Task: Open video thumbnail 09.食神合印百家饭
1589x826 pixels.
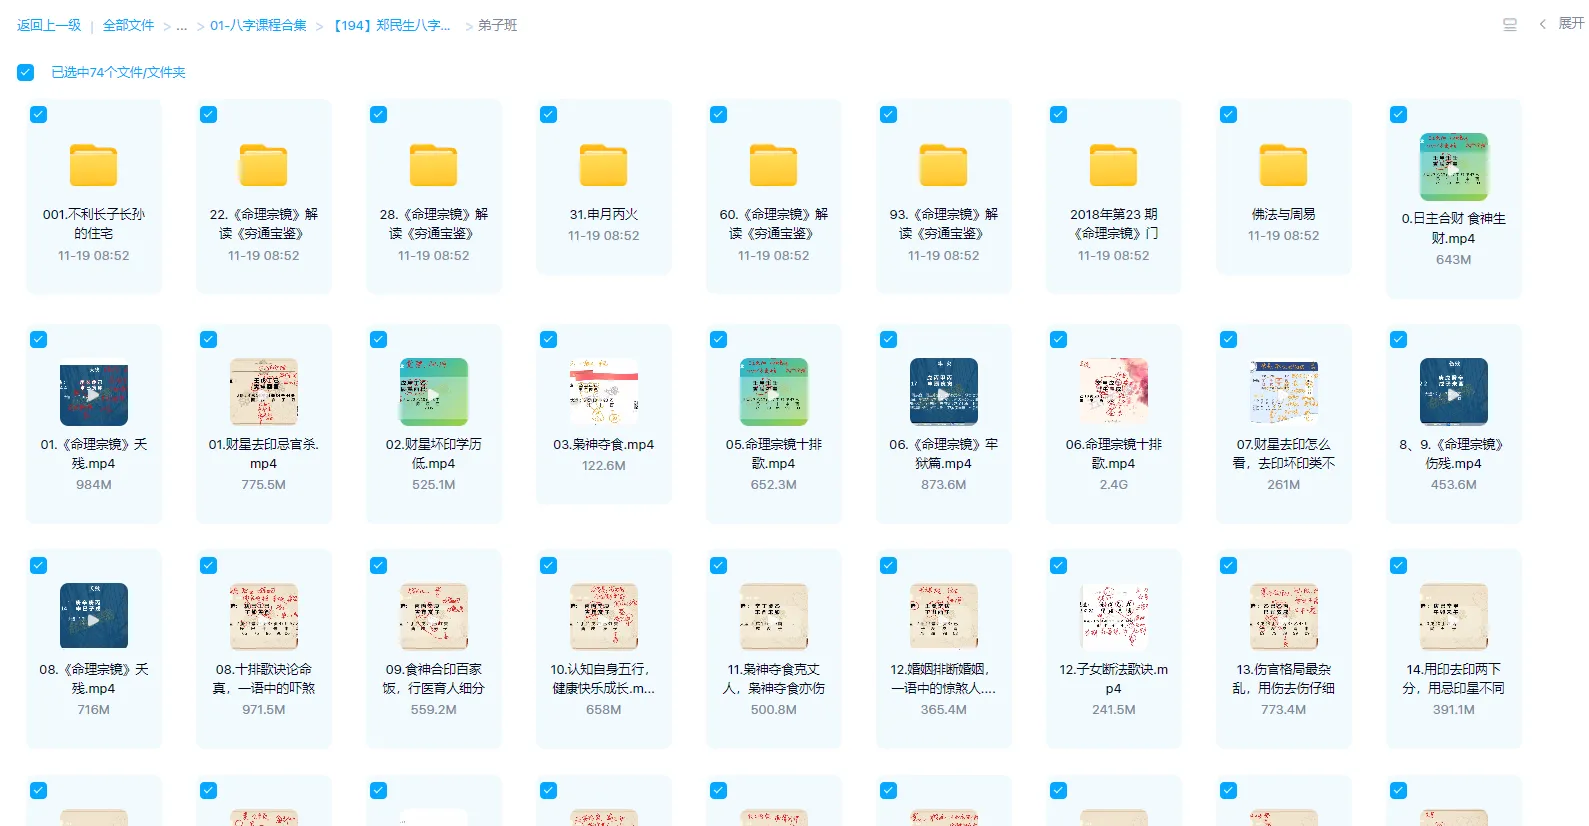Action: point(434,617)
